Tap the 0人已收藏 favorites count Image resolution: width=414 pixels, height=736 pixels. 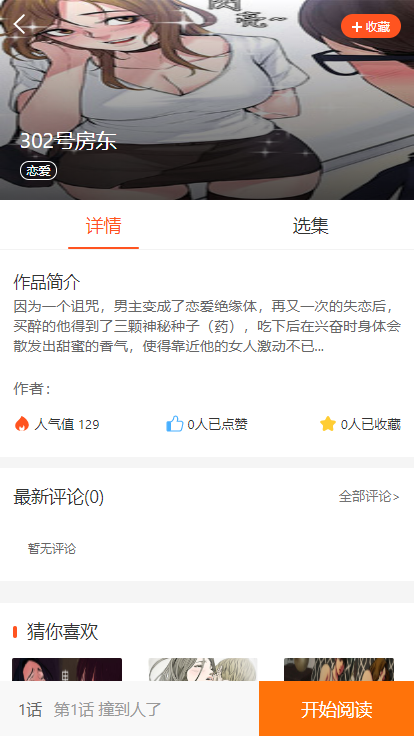(x=370, y=424)
